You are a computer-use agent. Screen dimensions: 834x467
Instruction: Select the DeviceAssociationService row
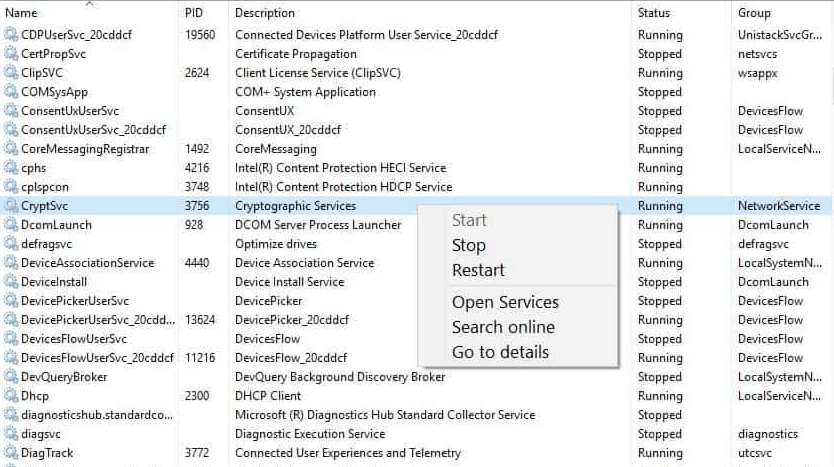click(x=416, y=263)
